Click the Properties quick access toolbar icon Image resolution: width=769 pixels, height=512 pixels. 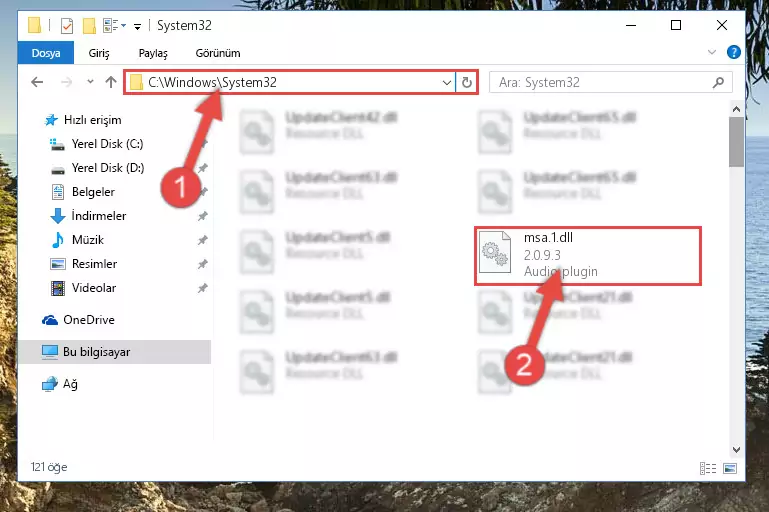point(67,26)
